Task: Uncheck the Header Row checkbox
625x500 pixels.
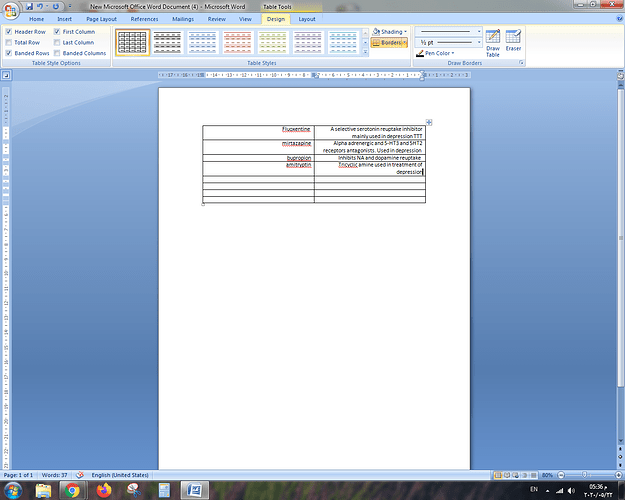Action: (9, 31)
